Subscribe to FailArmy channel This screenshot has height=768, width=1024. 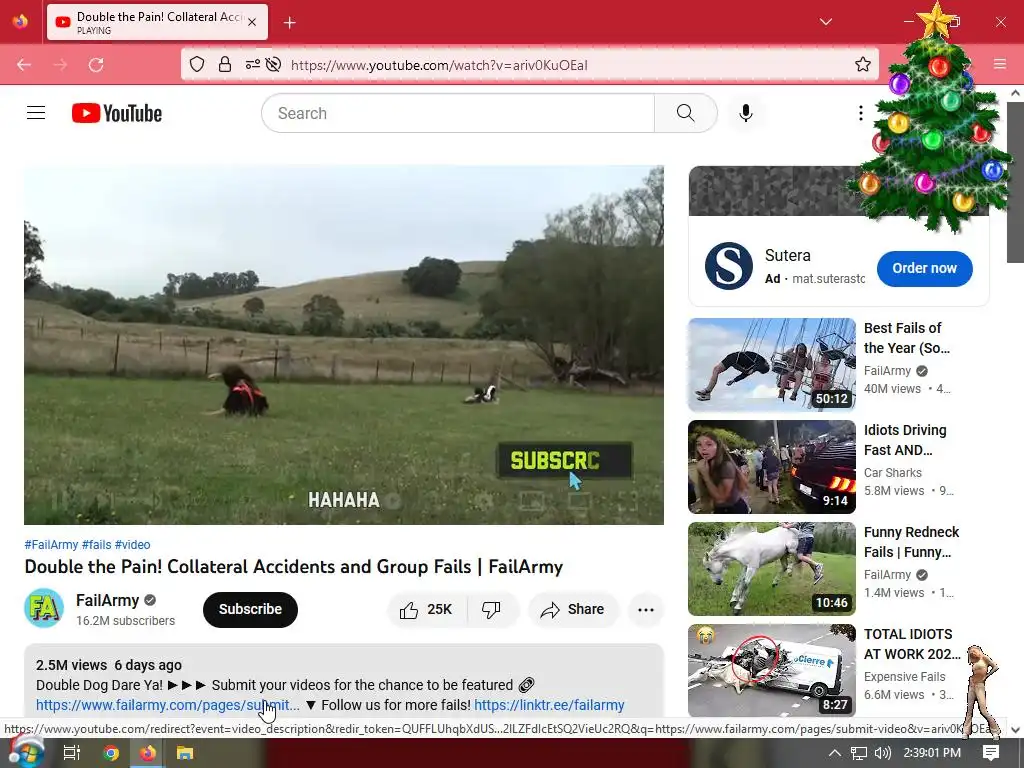point(250,609)
